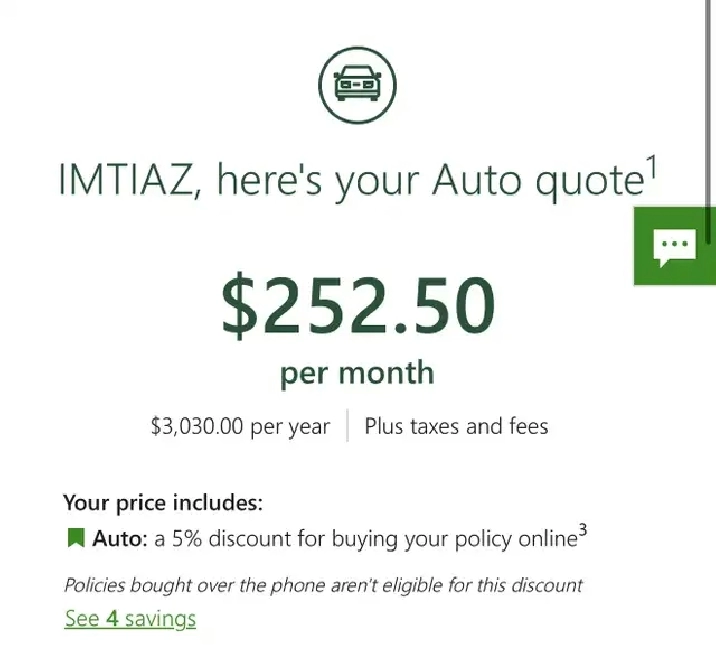Select the "per month" label
The image size is (716, 672).
tap(357, 373)
